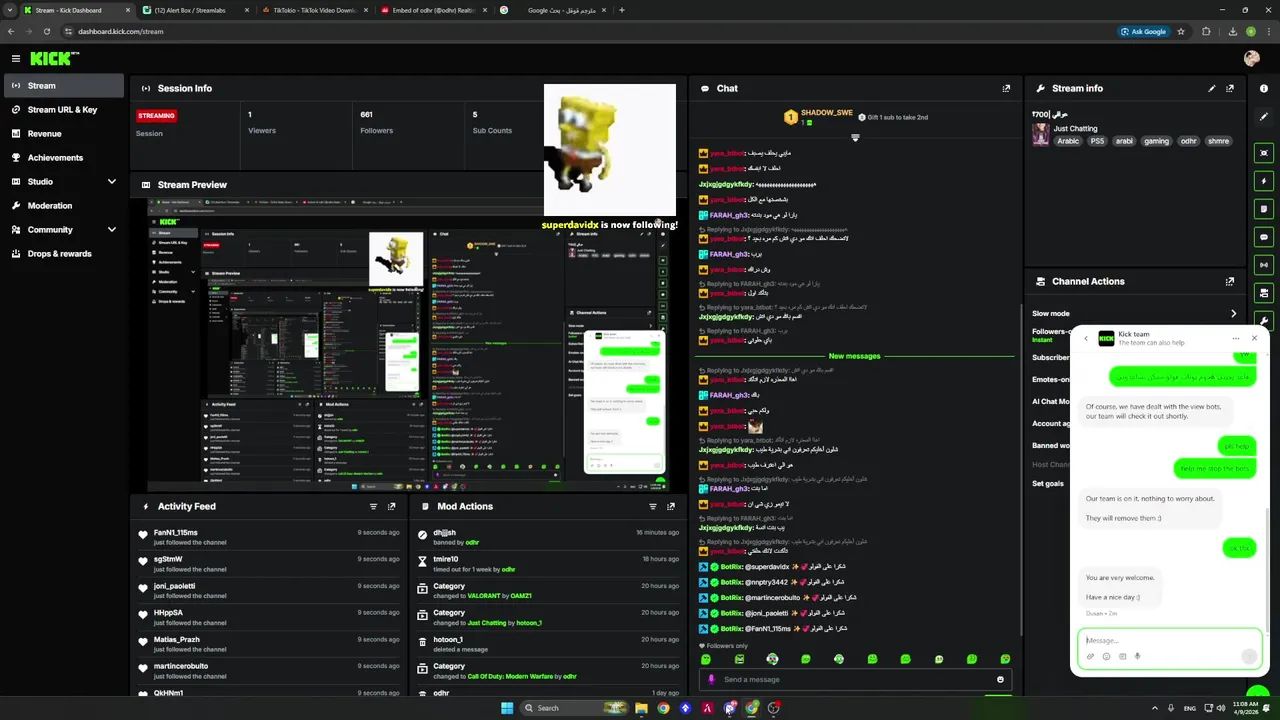This screenshot has width=1280, height=720.
Task: Close the Kick team support chat
Action: pos(1254,338)
